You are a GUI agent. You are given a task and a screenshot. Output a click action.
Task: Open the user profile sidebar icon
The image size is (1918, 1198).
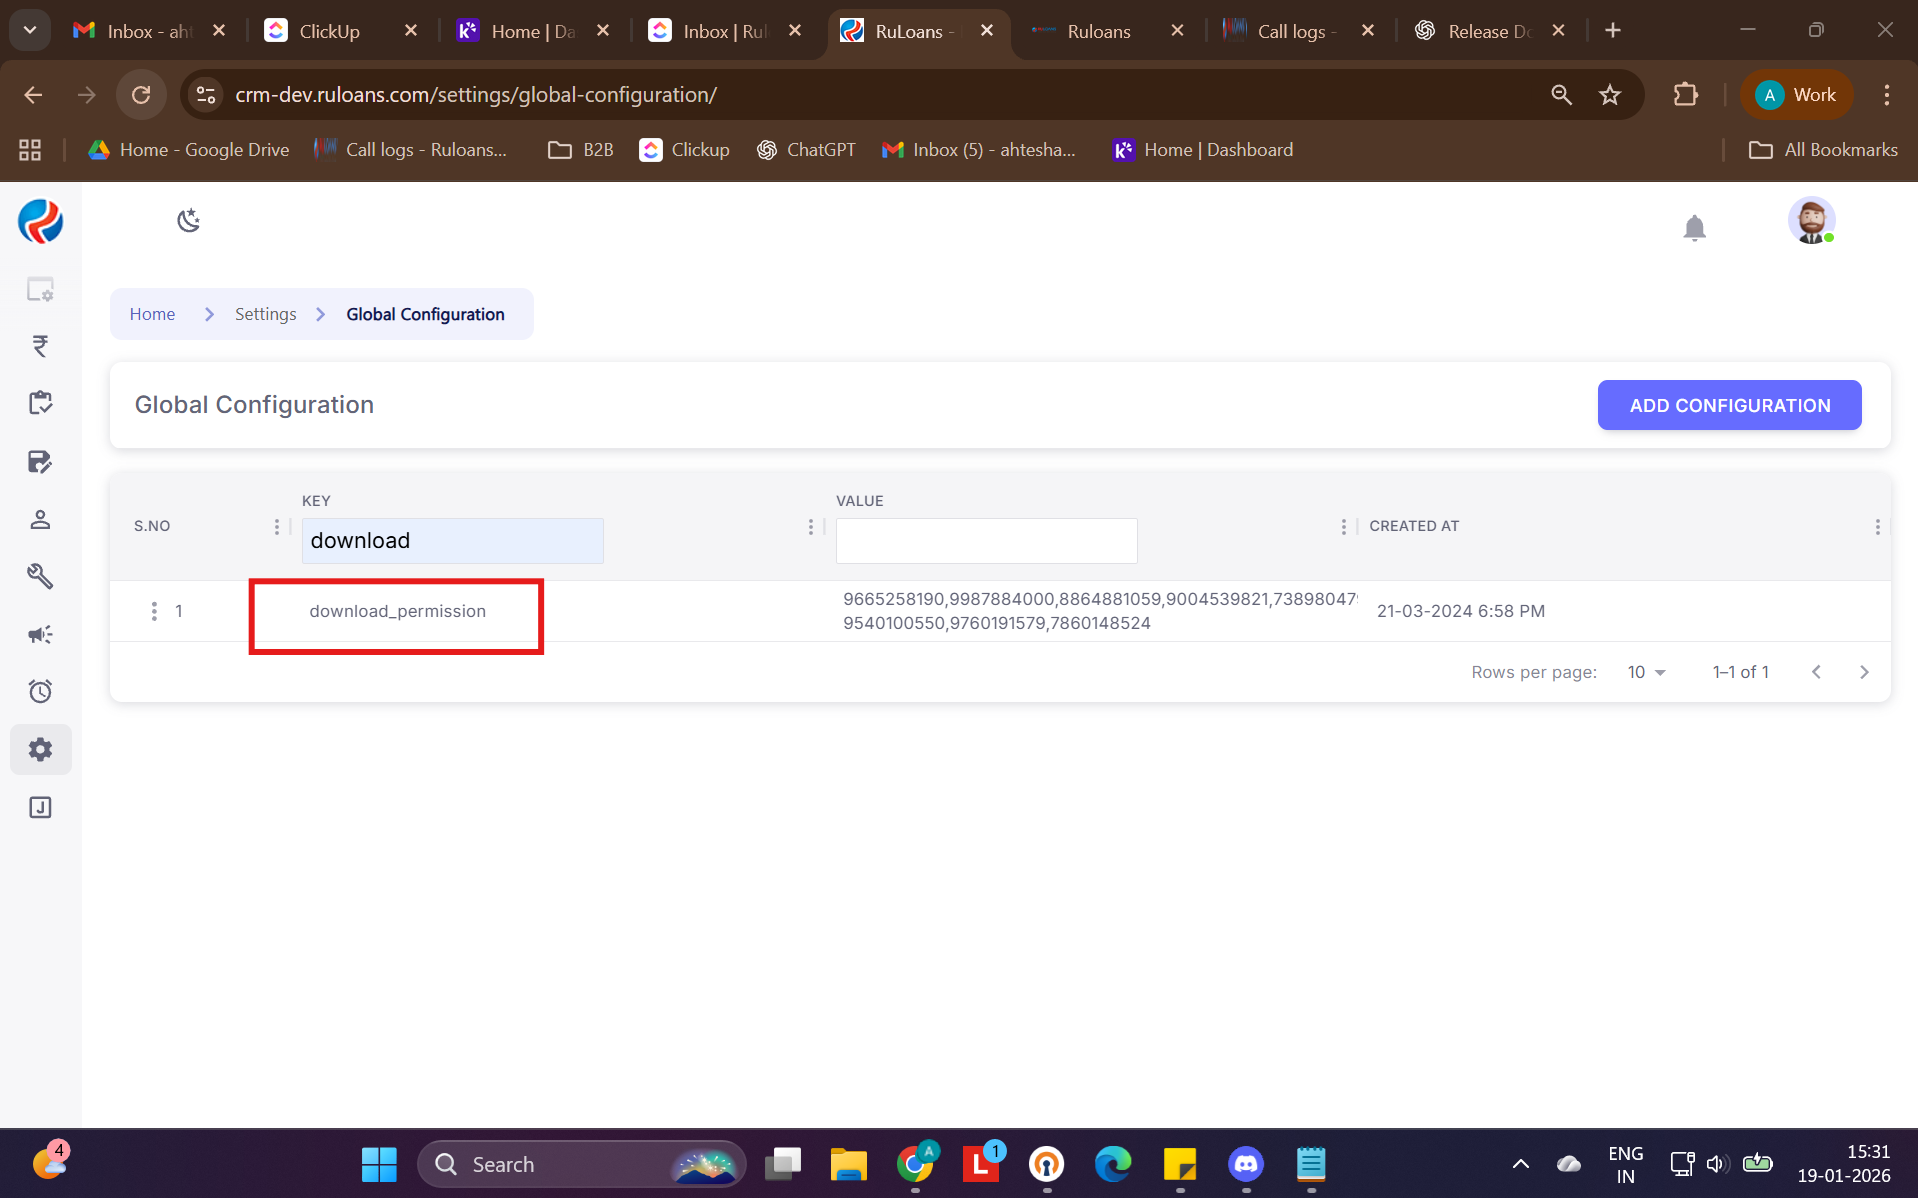40,519
